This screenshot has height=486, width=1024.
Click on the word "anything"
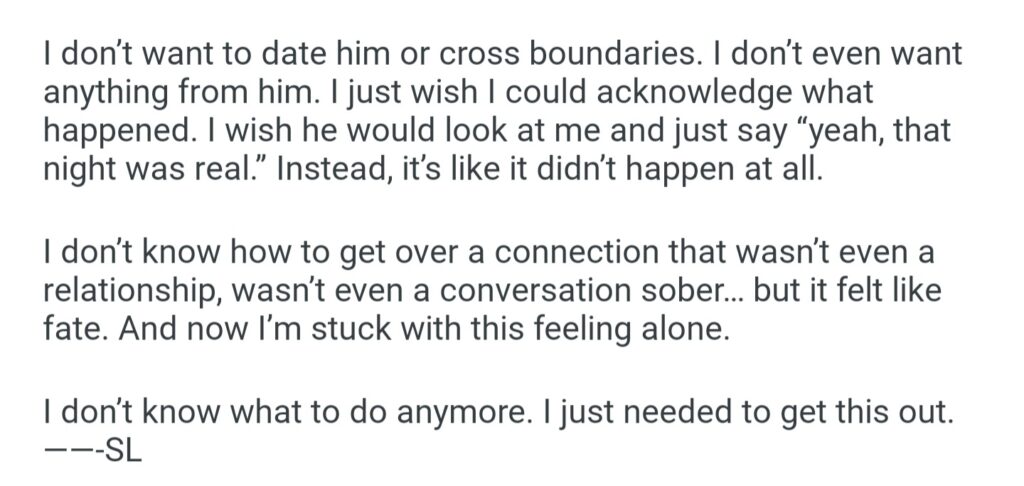pyautogui.click(x=108, y=93)
